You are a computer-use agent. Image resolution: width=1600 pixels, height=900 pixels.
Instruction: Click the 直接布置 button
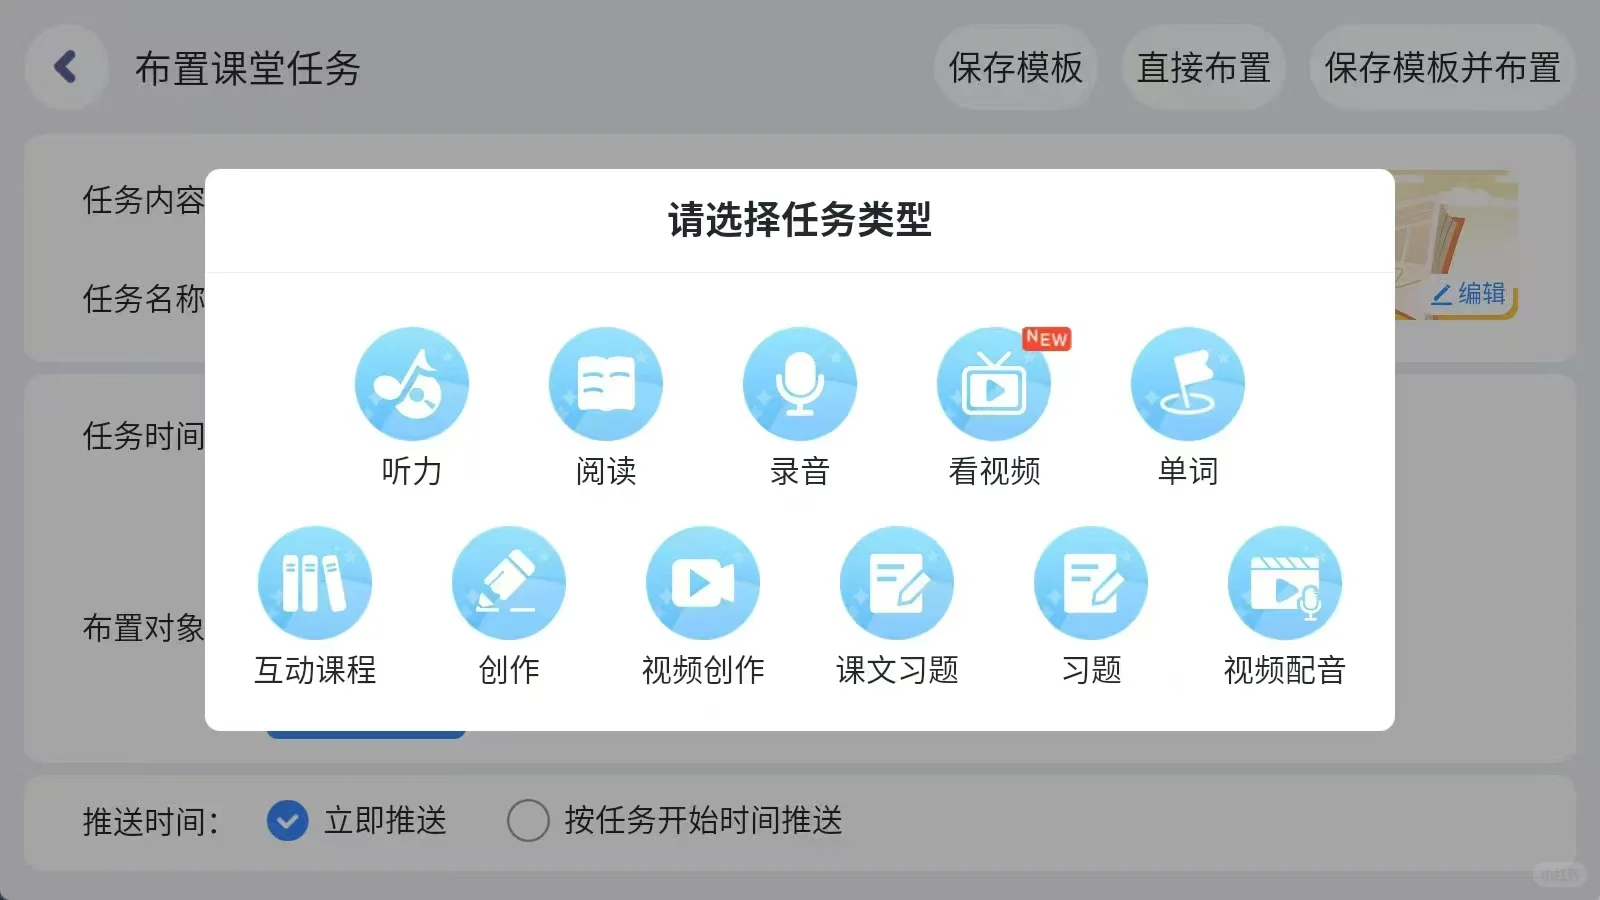coord(1204,68)
